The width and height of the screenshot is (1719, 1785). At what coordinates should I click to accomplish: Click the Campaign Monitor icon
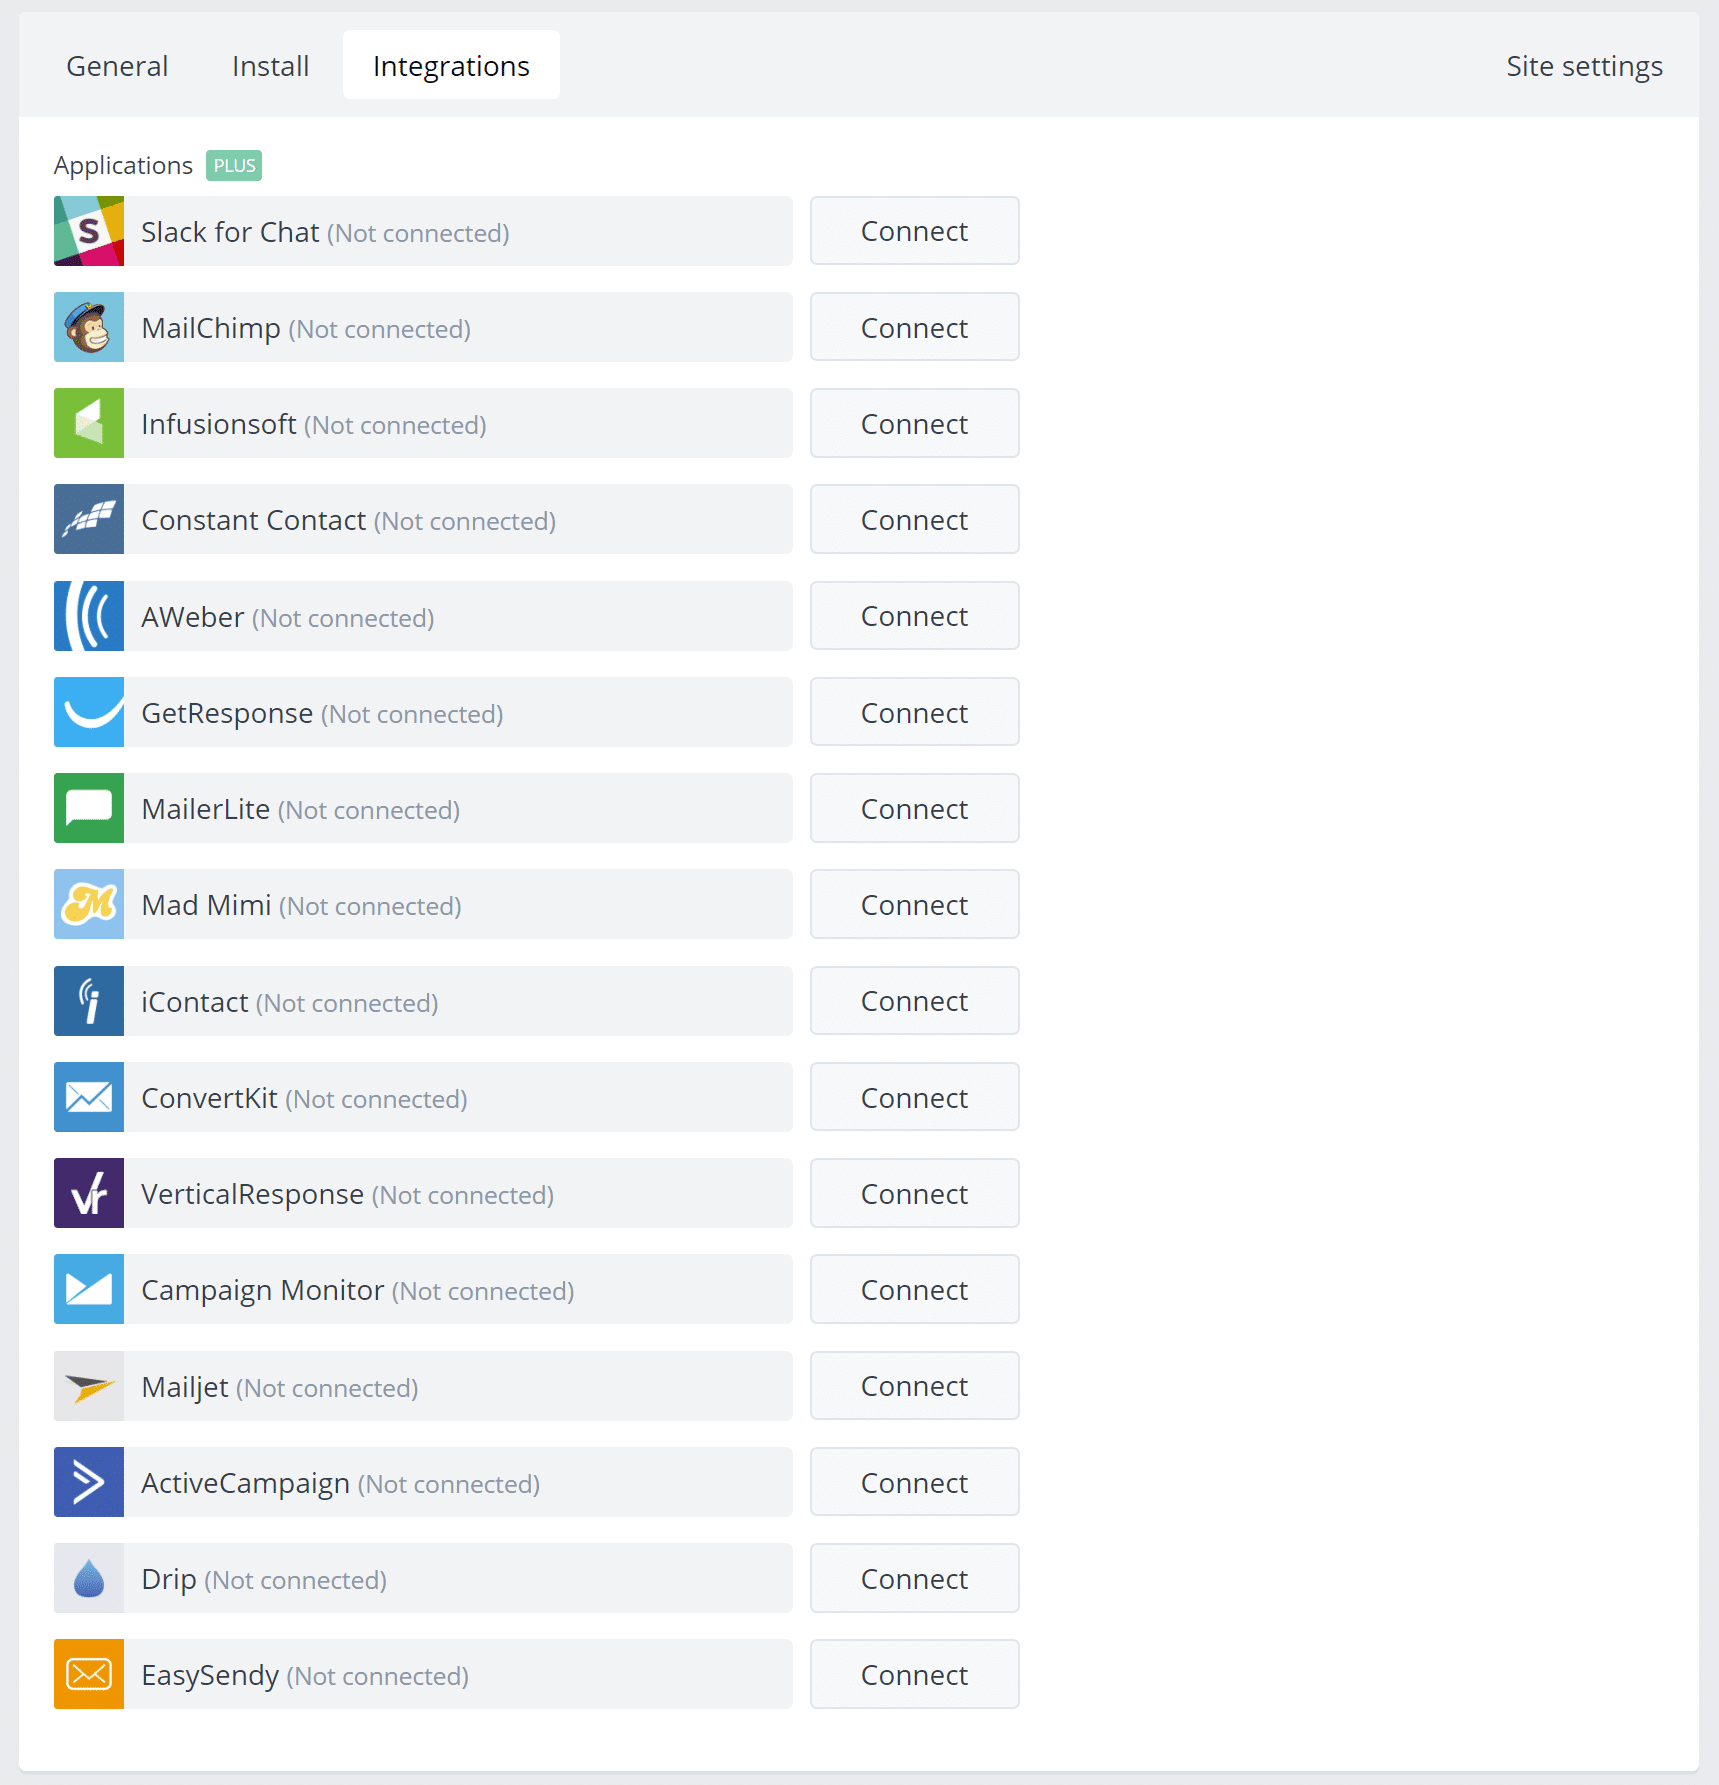click(89, 1289)
